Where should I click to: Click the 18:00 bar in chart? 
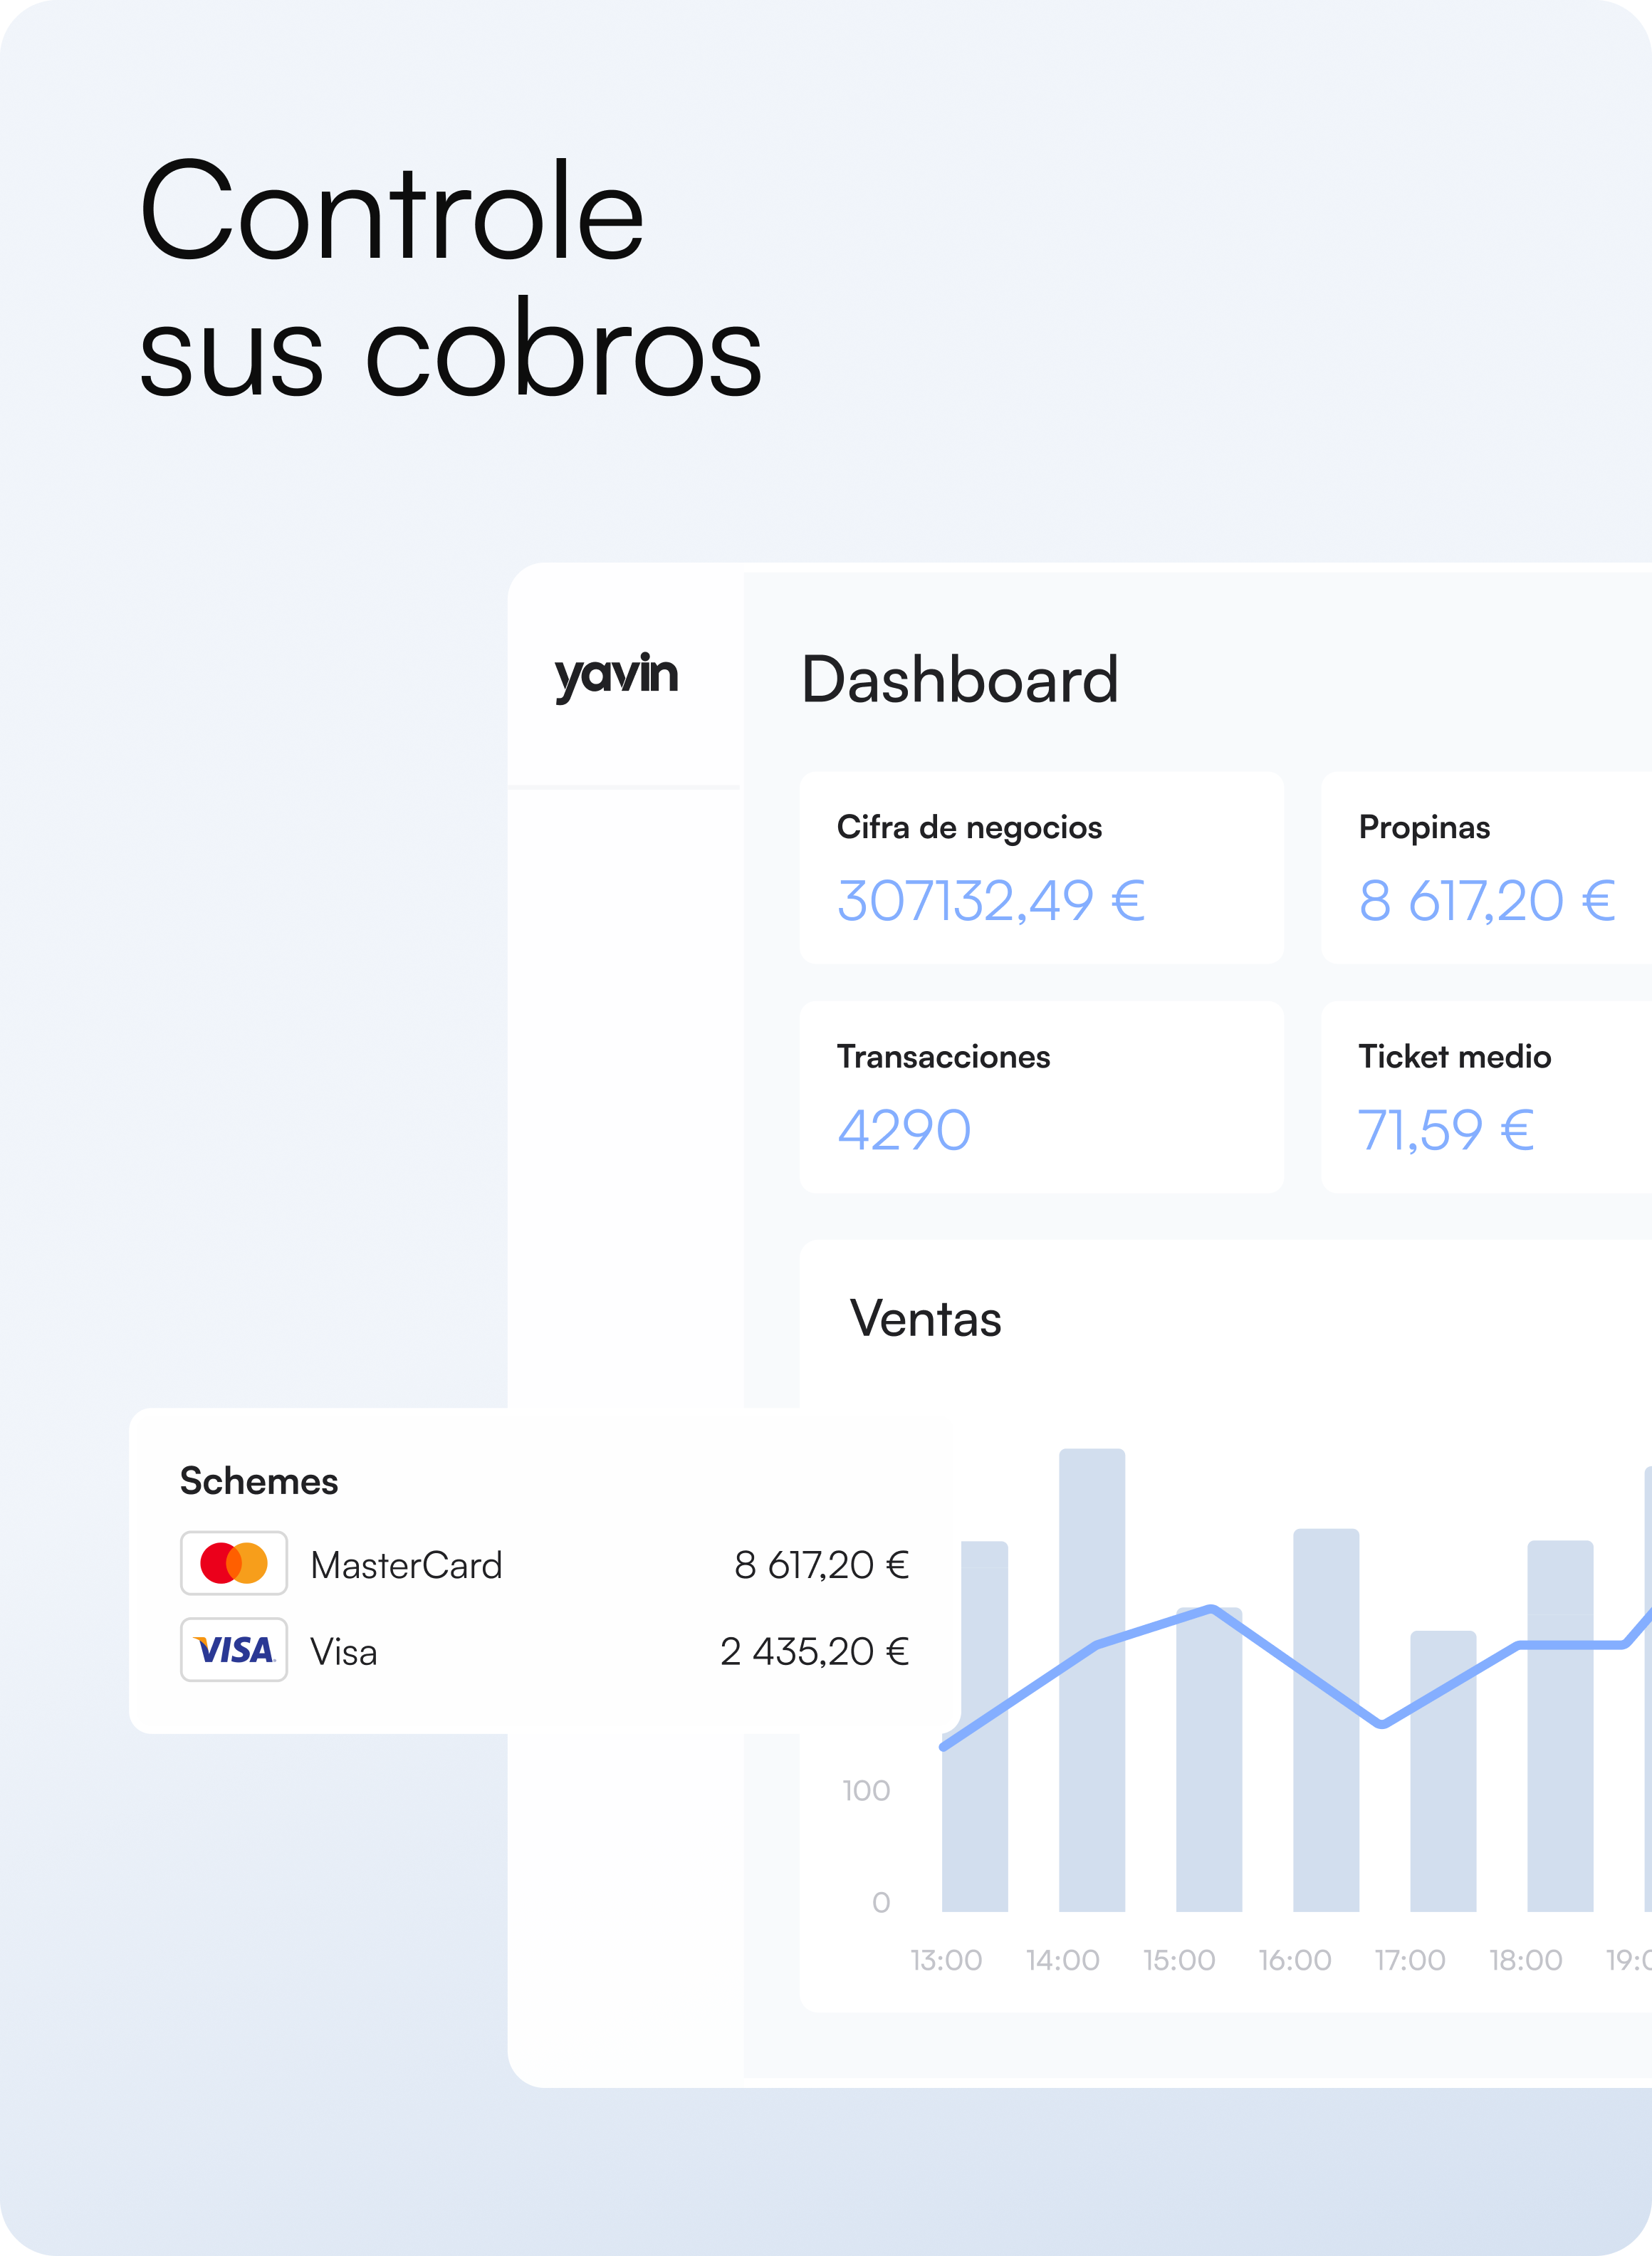pyautogui.click(x=1560, y=1800)
